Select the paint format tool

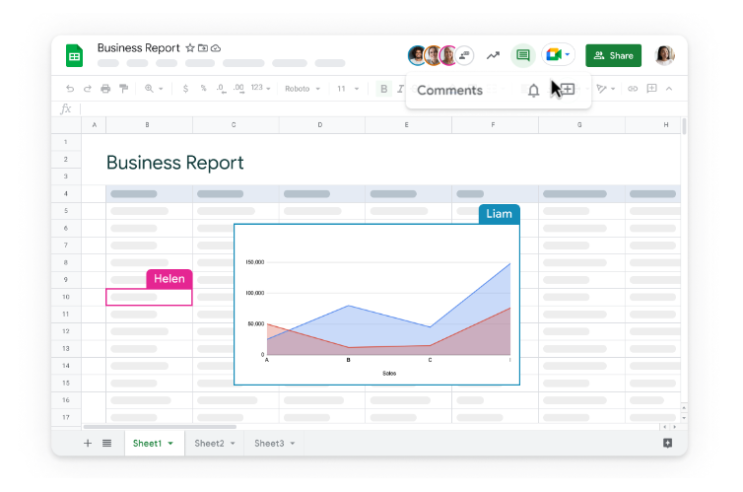tap(124, 89)
